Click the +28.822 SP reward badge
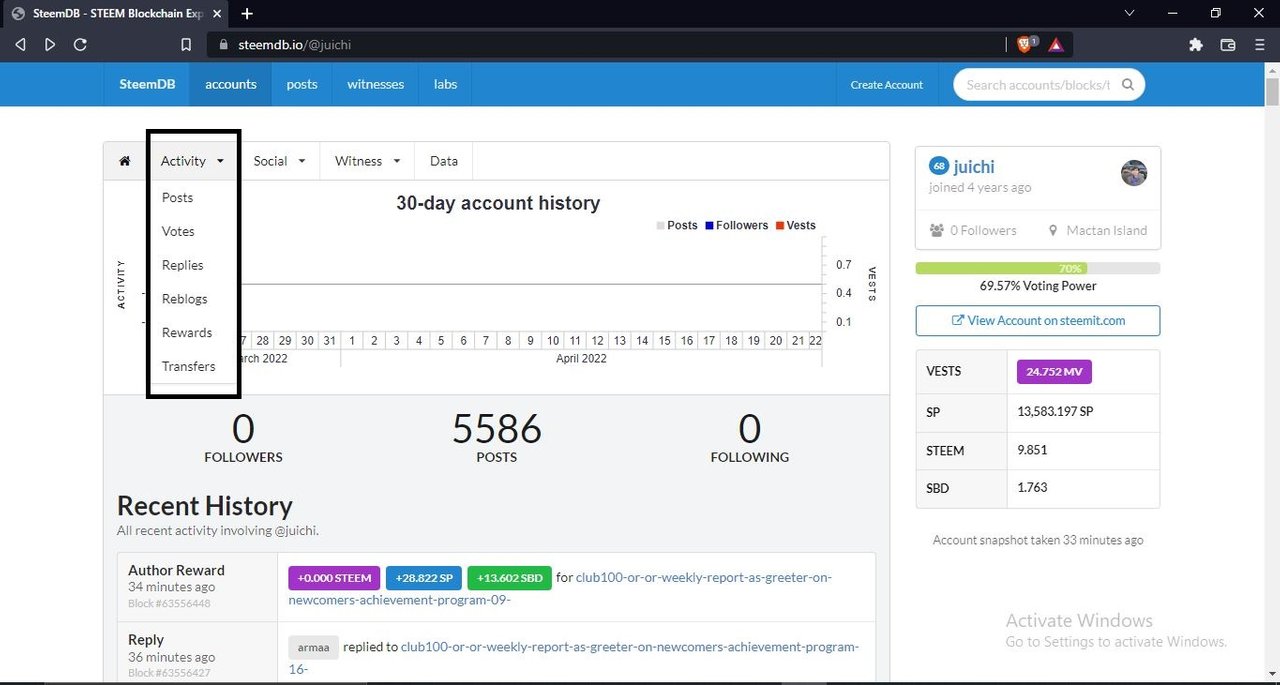Viewport: 1280px width, 685px height. pyautogui.click(x=423, y=578)
